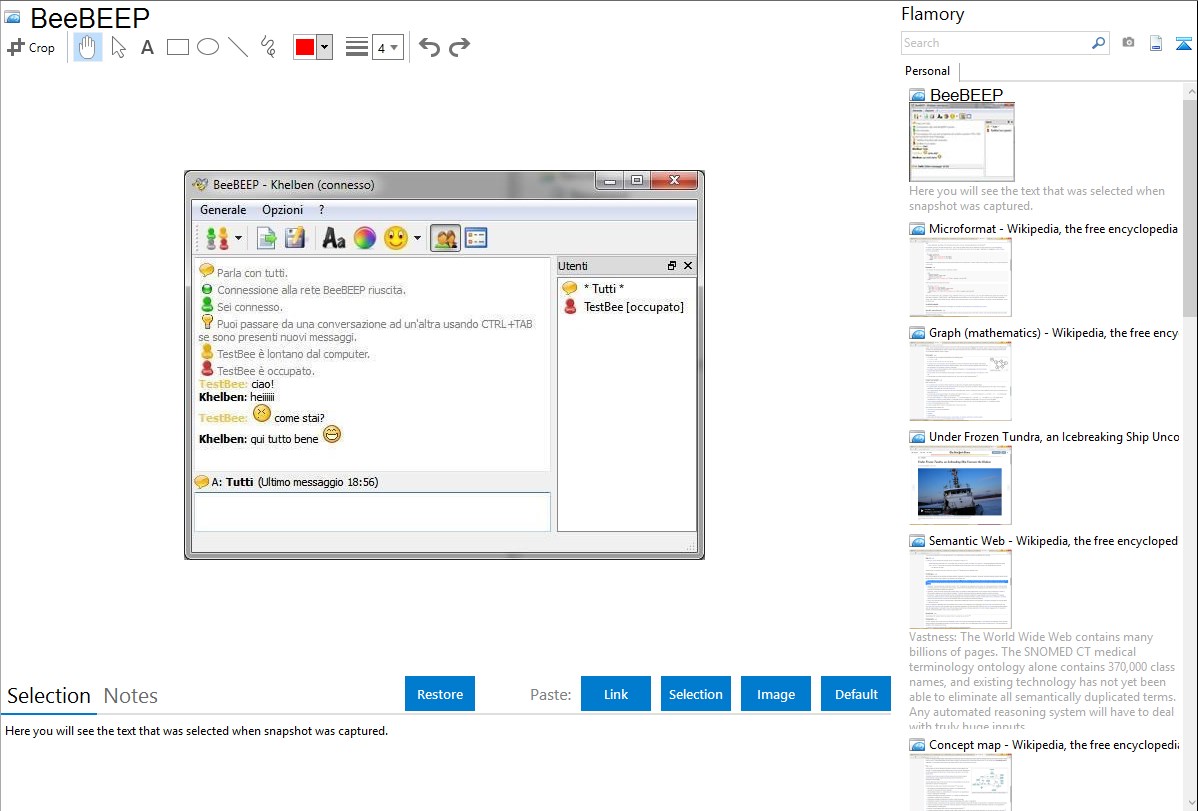Image resolution: width=1198 pixels, height=811 pixels.
Task: Select TestBee [occupato] user
Action: 623,307
